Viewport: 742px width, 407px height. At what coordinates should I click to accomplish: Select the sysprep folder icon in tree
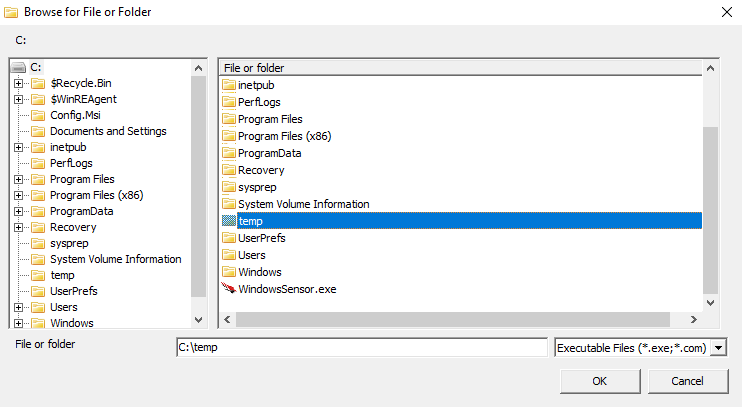(38, 243)
